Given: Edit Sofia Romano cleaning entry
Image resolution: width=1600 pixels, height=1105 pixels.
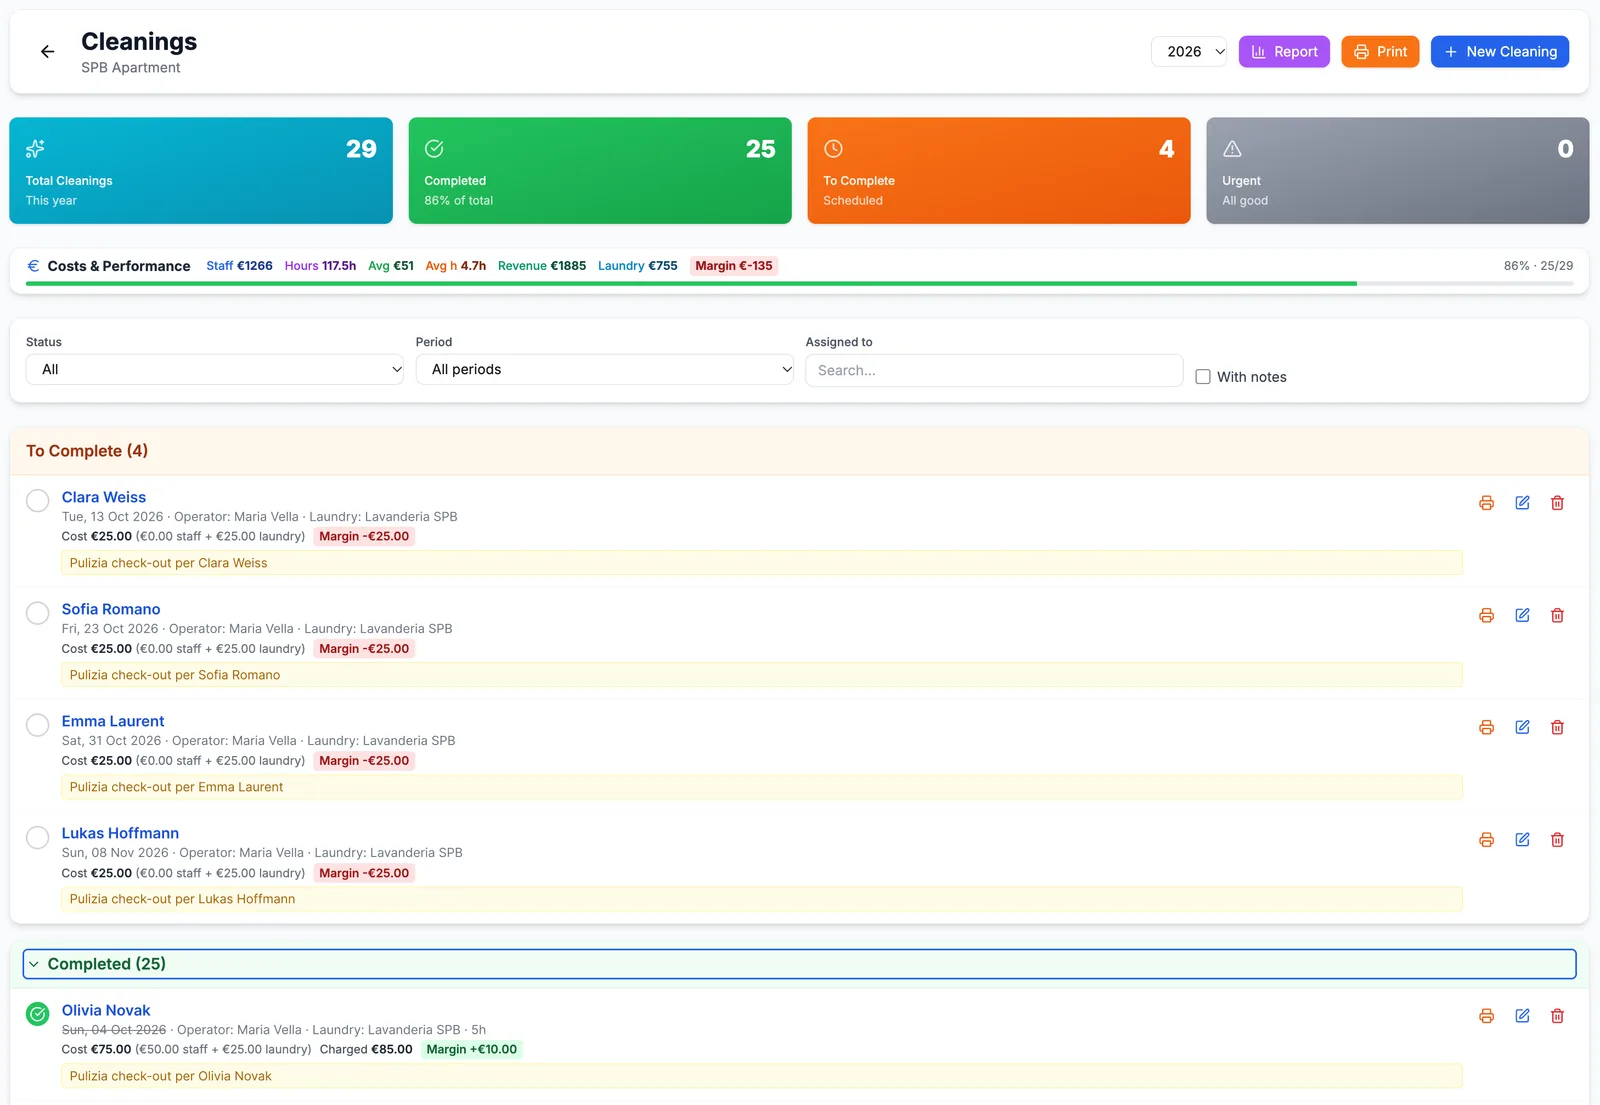Looking at the screenshot, I should point(1522,615).
